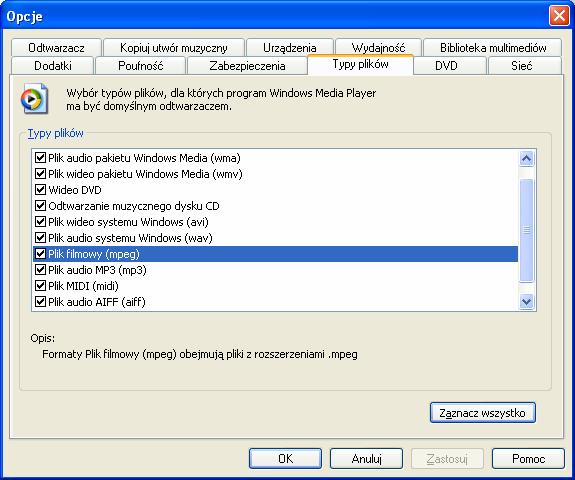575x480 pixels.
Task: Select the Dodatki tab
Action: point(53,66)
